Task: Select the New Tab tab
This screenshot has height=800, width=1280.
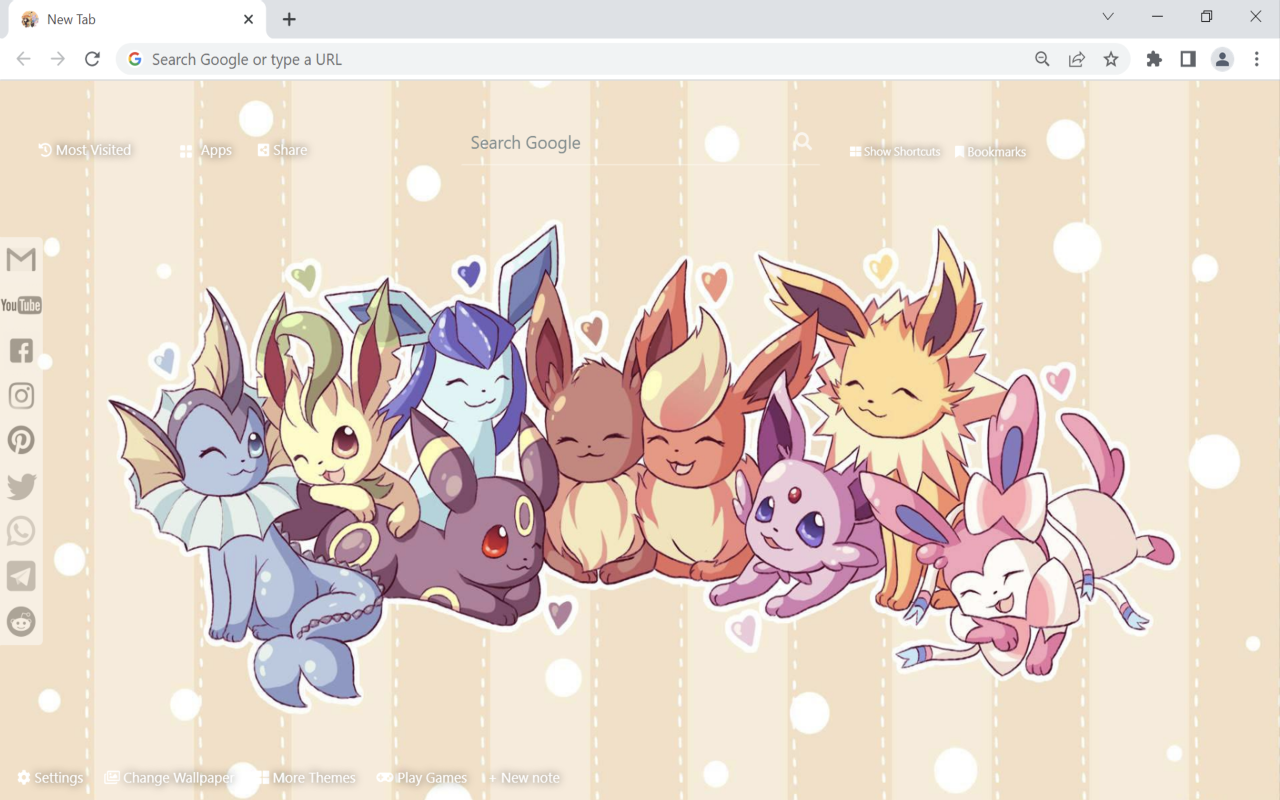Action: pos(137,20)
